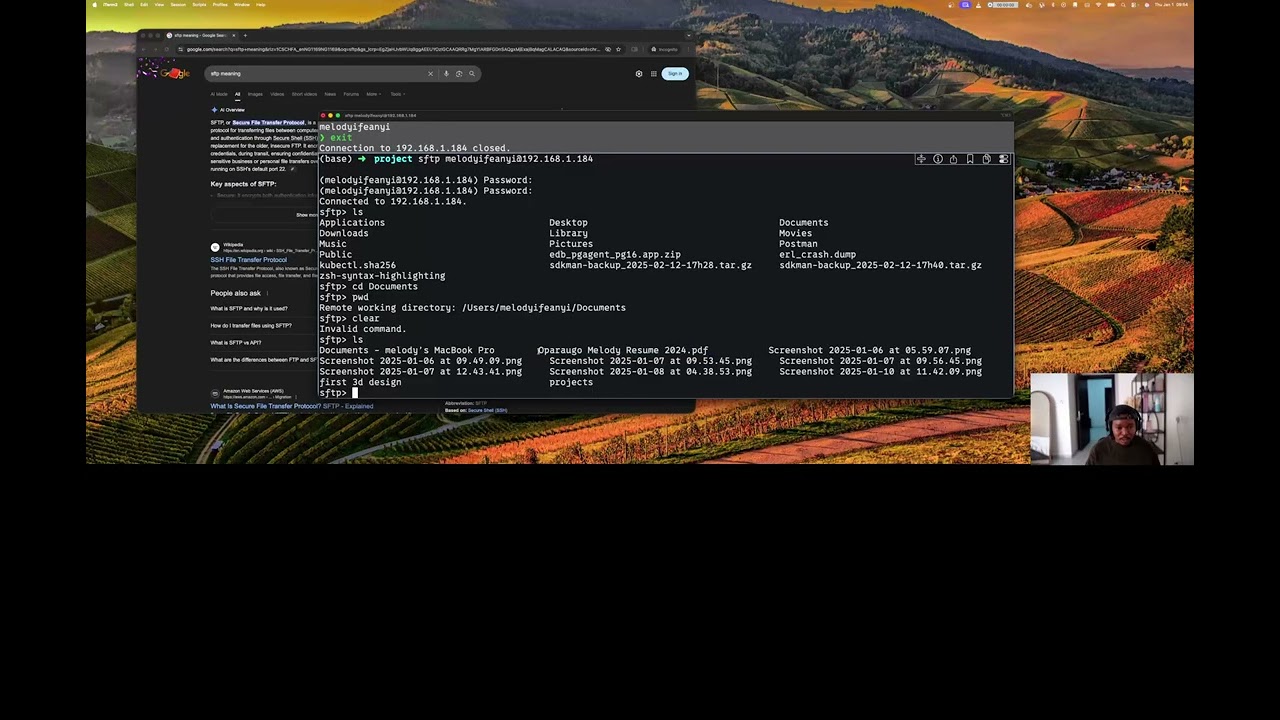Open the Google apps grid
1280x720 pixels.
654,73
